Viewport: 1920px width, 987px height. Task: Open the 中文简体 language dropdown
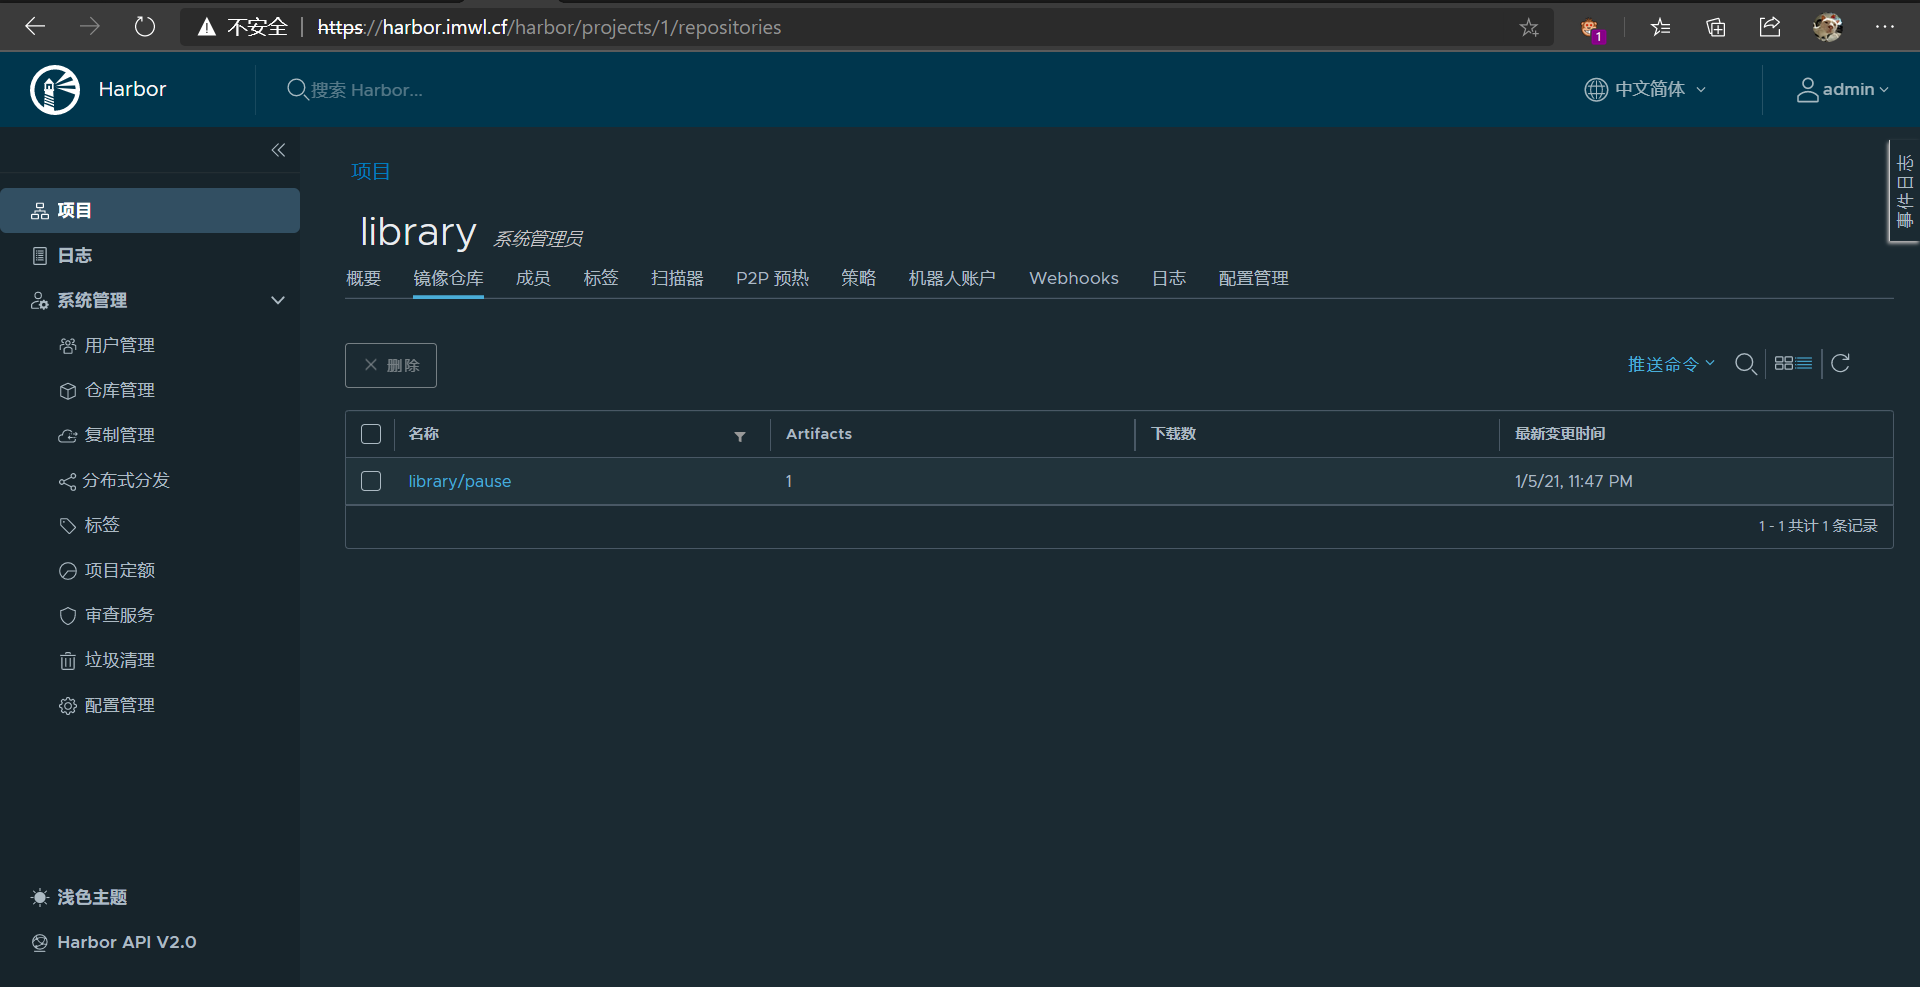coord(1646,90)
